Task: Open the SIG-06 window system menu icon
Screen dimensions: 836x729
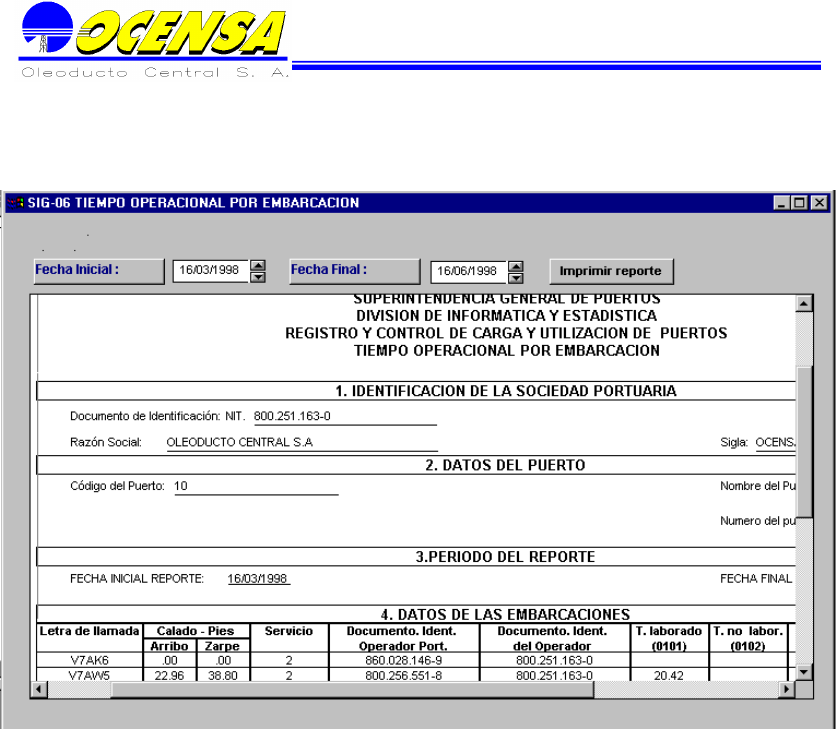Action: coord(16,203)
